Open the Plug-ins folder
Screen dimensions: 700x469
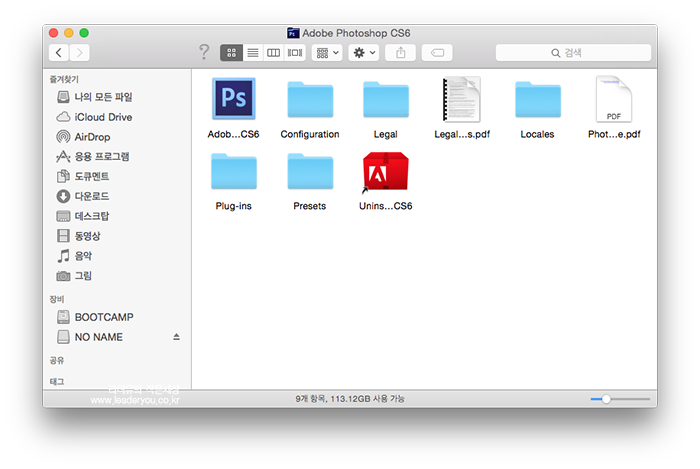(x=233, y=172)
